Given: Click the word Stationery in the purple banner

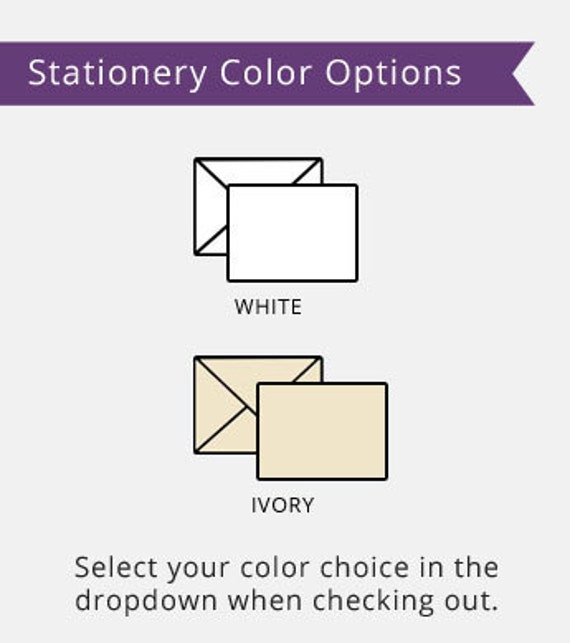Looking at the screenshot, I should [117, 73].
